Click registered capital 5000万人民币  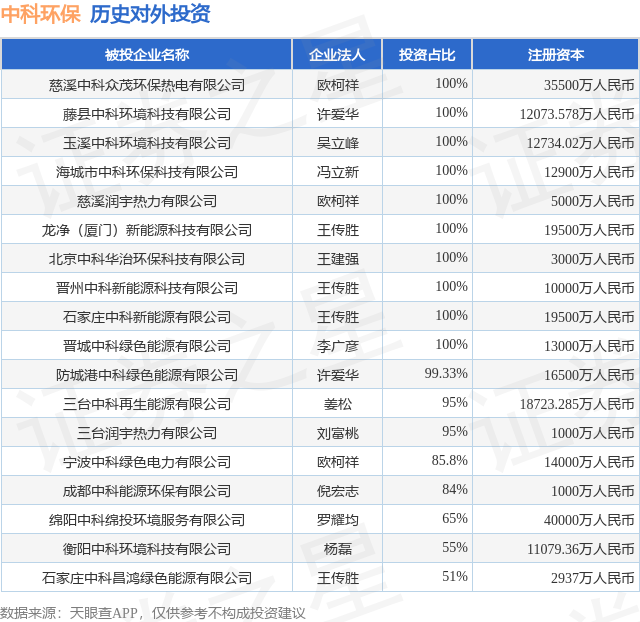point(593,201)
